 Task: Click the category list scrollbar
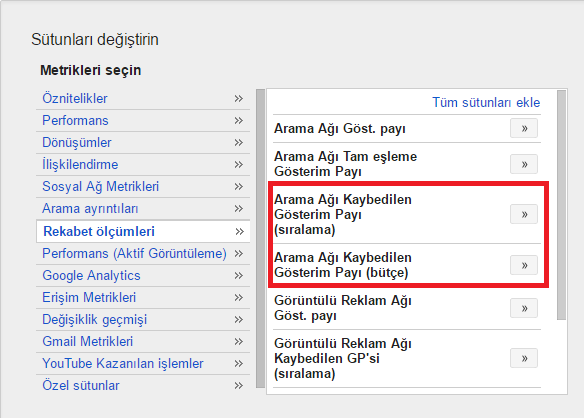coord(260,238)
